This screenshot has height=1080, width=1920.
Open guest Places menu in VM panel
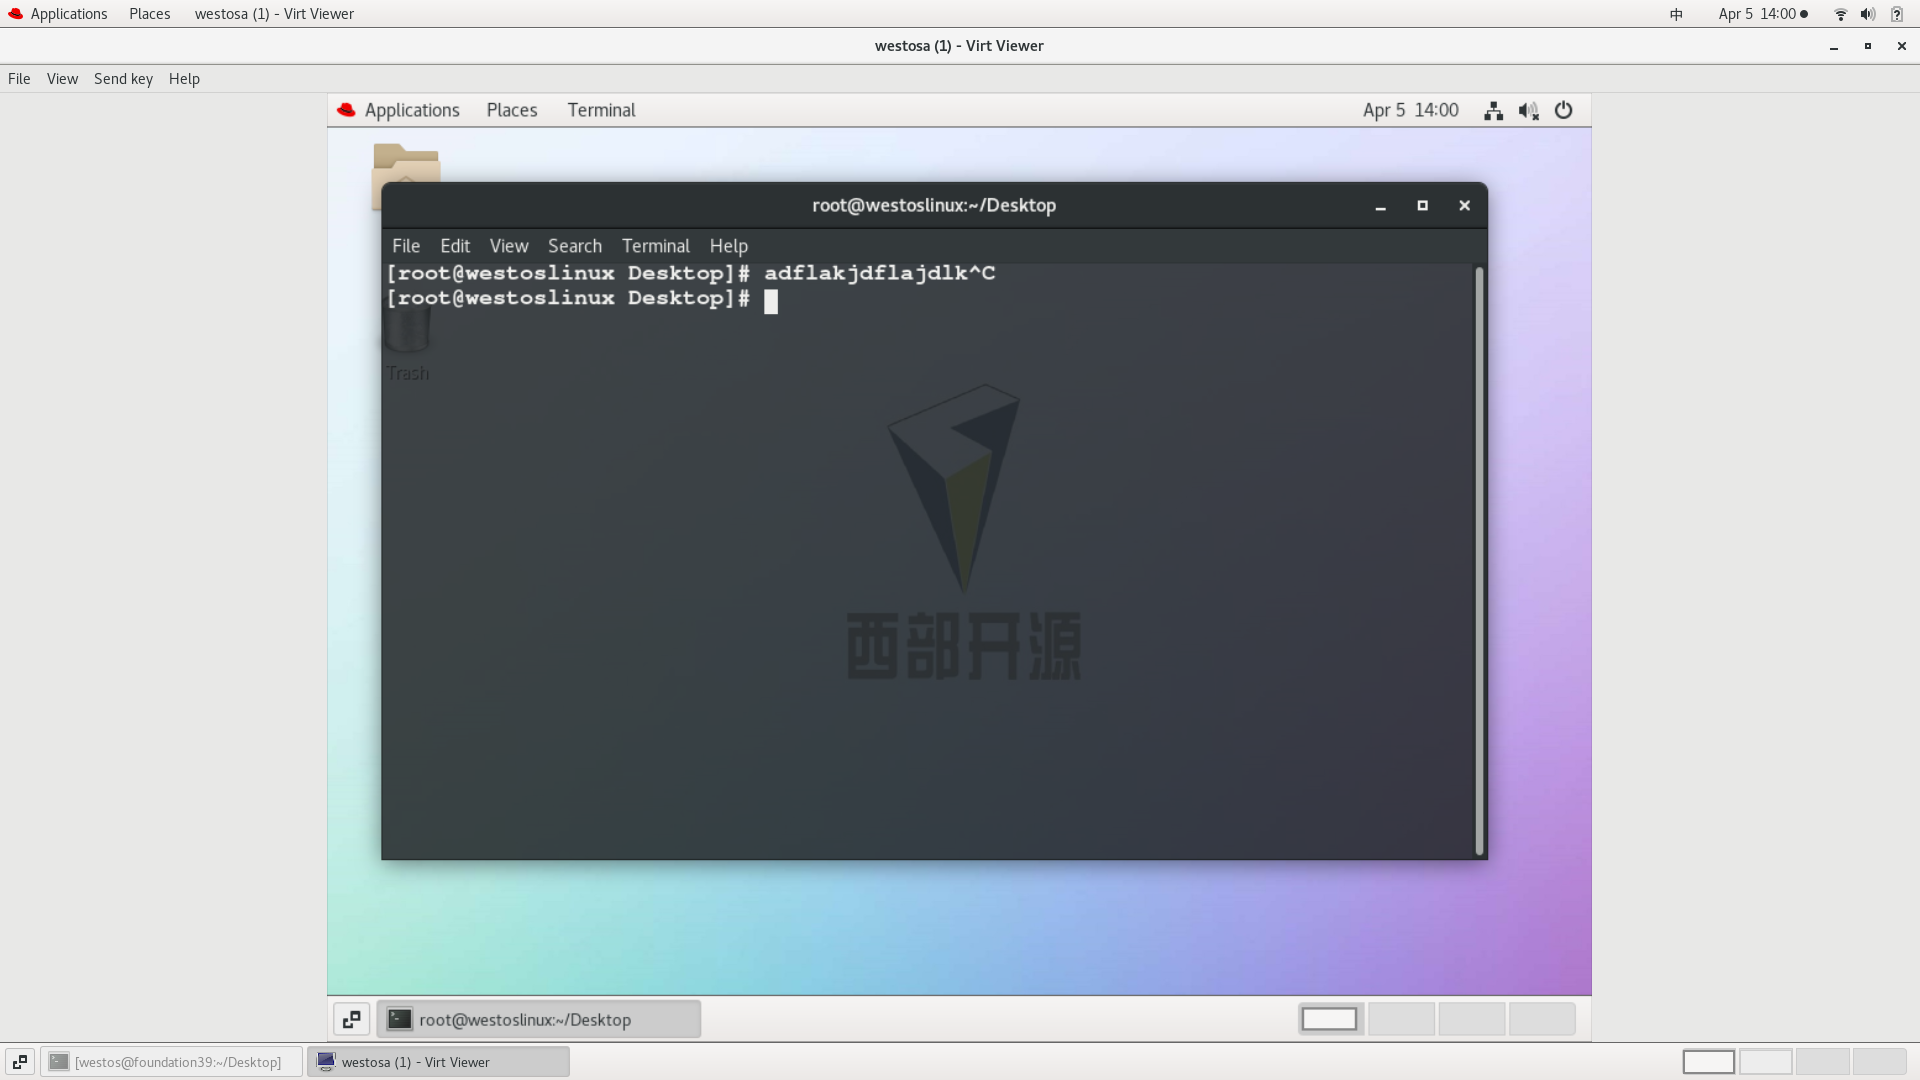(x=512, y=110)
